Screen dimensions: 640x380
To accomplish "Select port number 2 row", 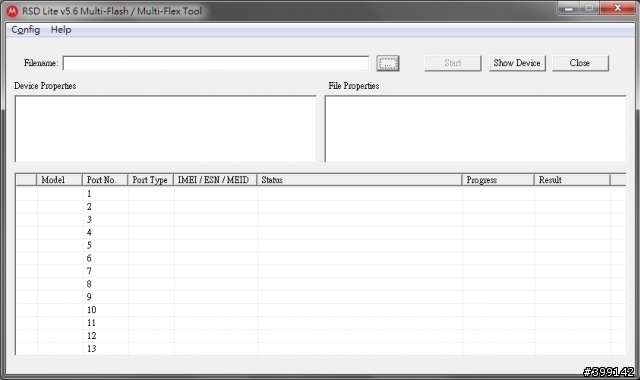I will pos(320,207).
